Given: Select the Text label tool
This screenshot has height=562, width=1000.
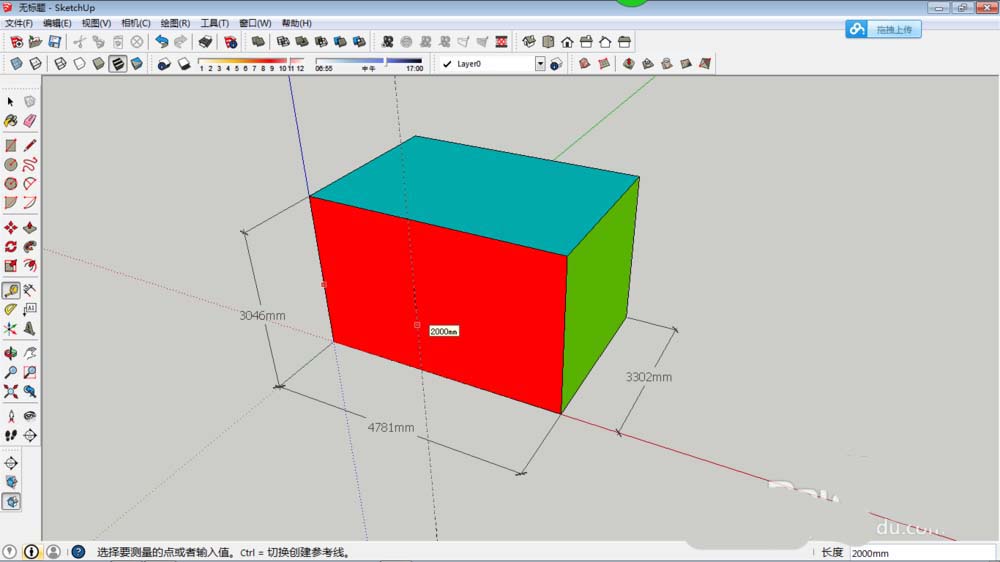Looking at the screenshot, I should pyautogui.click(x=29, y=309).
